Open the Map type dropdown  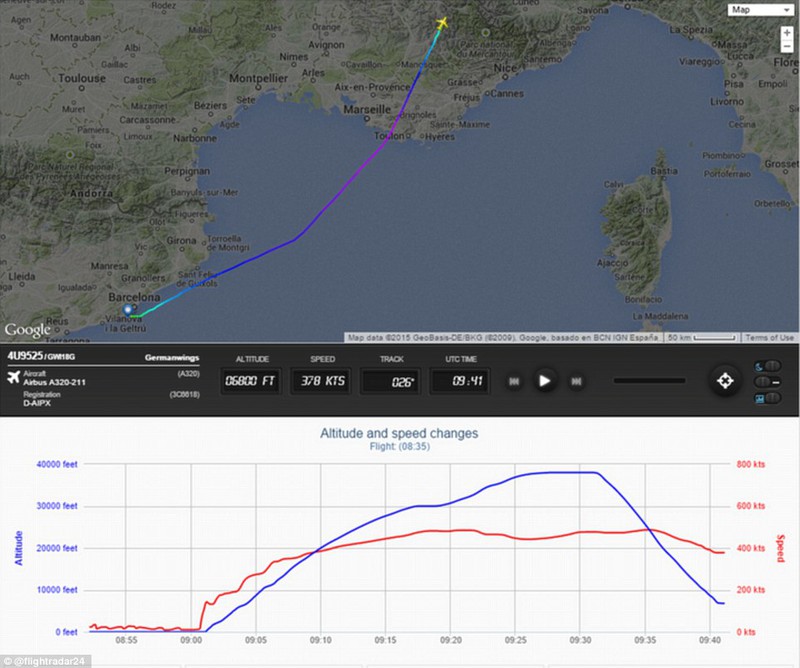[760, 10]
